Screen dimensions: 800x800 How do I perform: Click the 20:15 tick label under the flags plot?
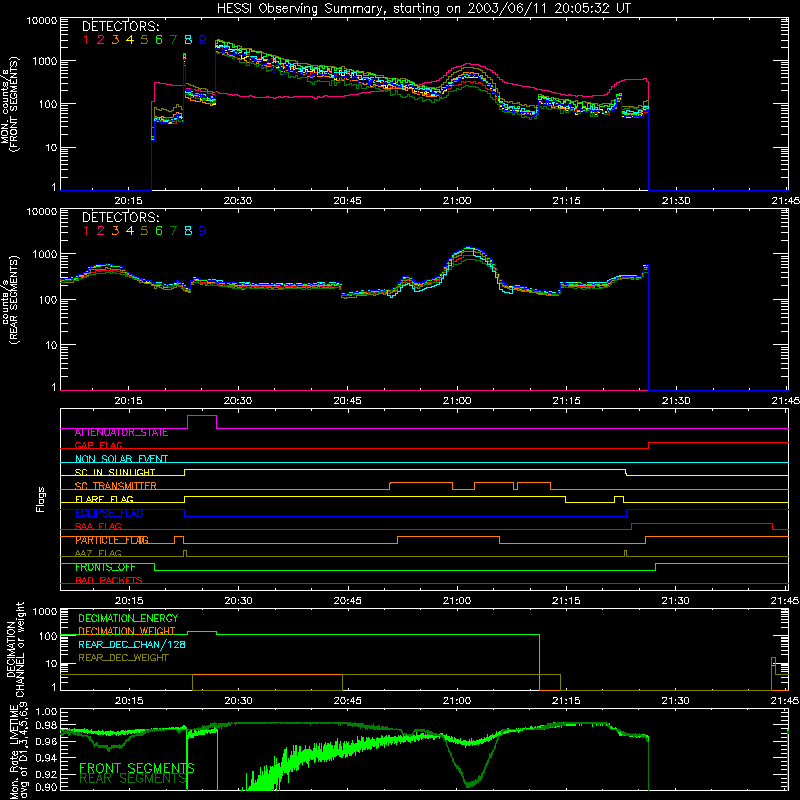click(x=129, y=601)
